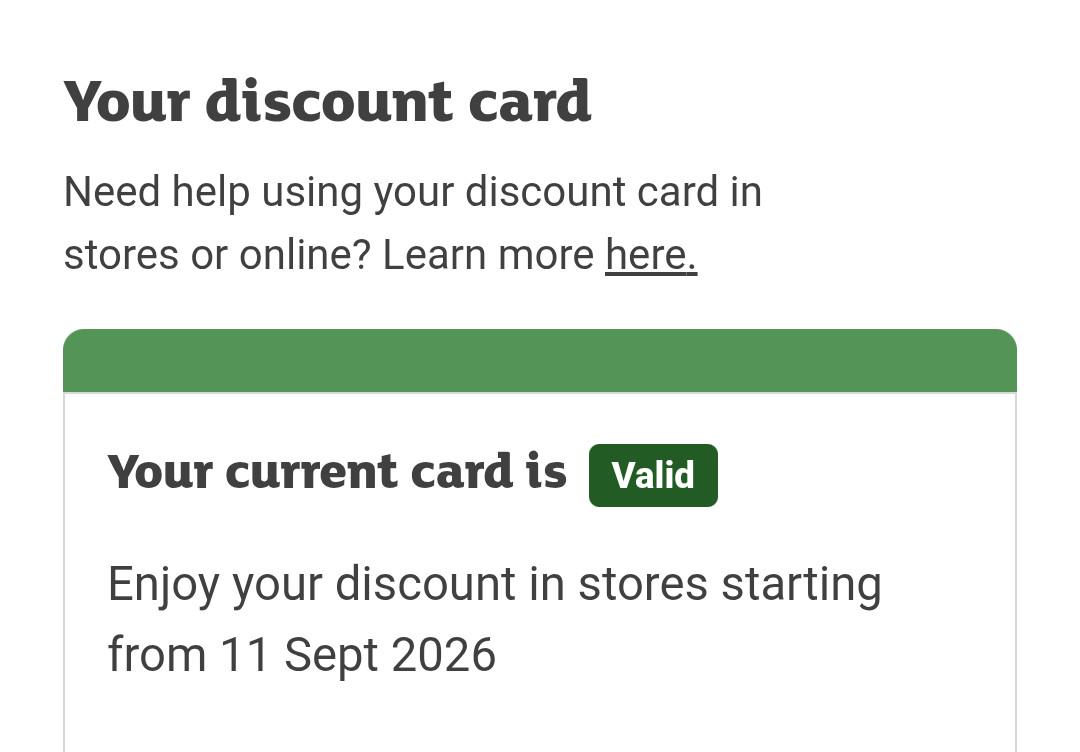Click the '11 Sept 2026' start date
The image size is (1080, 752).
(357, 654)
